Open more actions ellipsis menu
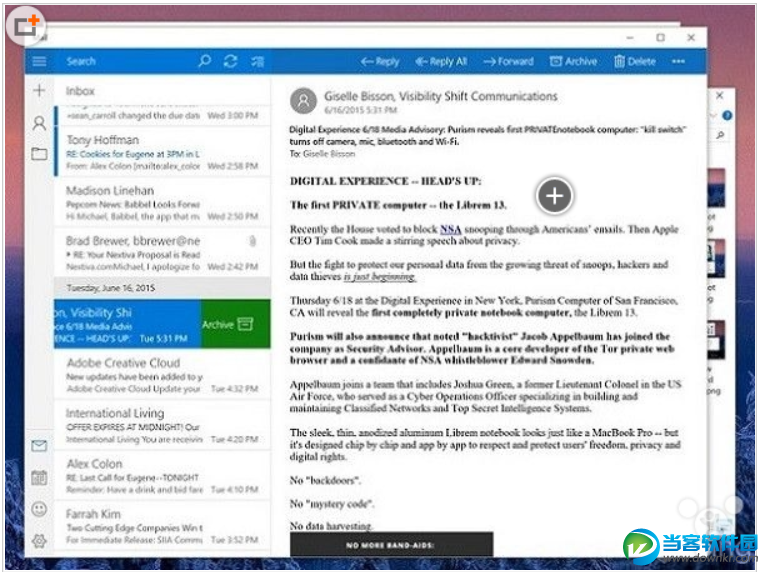759x572 pixels. coord(678,61)
